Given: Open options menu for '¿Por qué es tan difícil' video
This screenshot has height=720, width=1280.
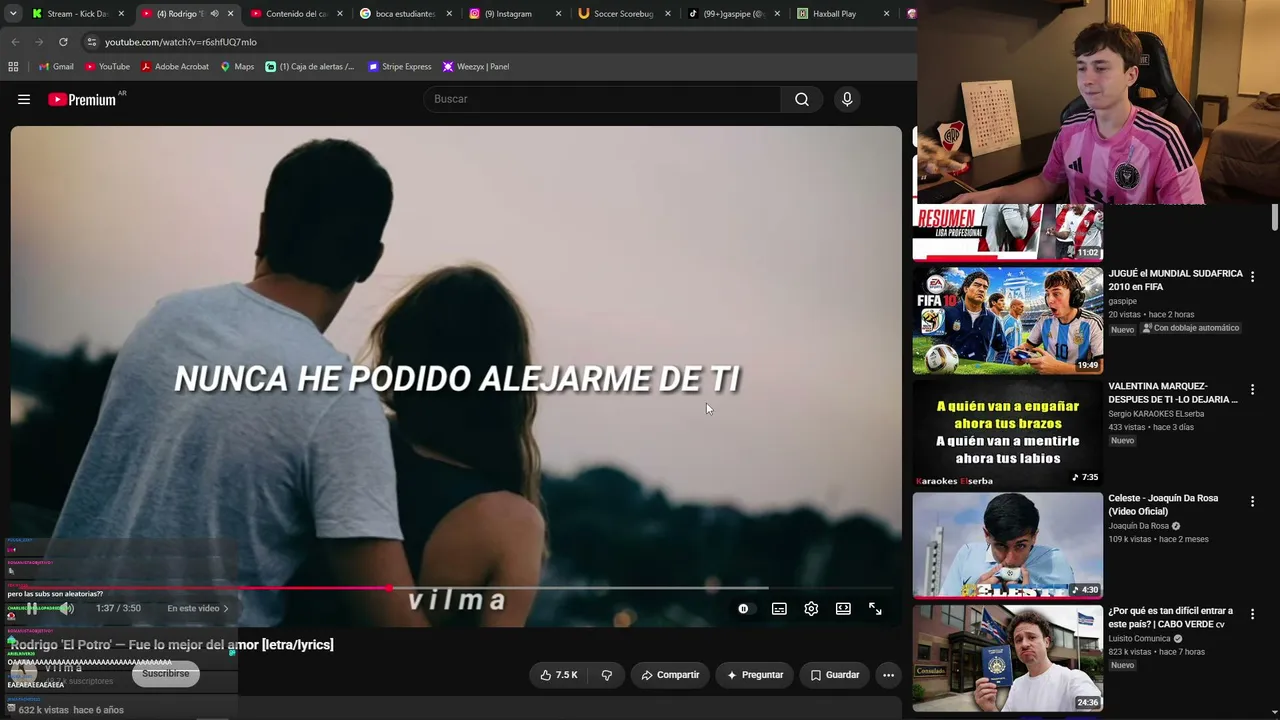Looking at the screenshot, I should [x=1252, y=614].
